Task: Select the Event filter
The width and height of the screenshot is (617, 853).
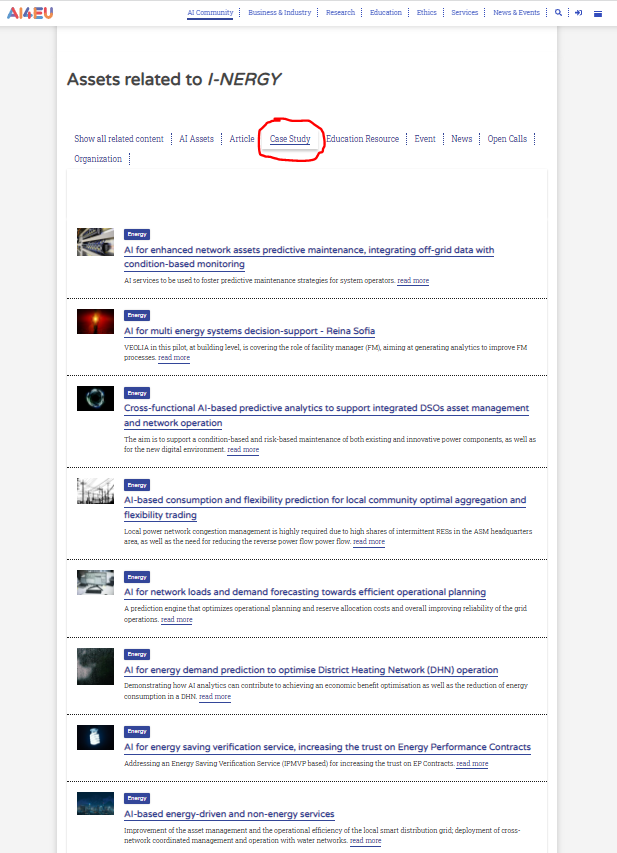Action: pyautogui.click(x=425, y=139)
